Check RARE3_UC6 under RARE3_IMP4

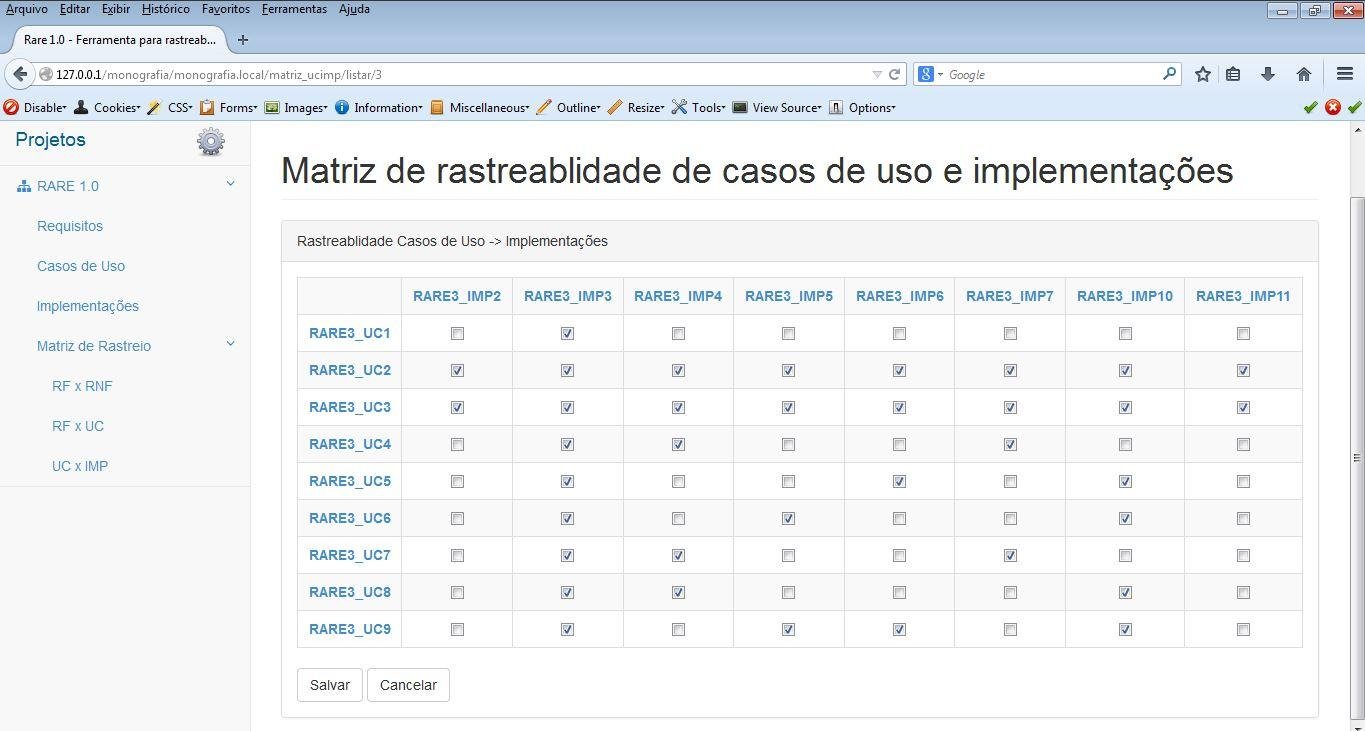[678, 518]
